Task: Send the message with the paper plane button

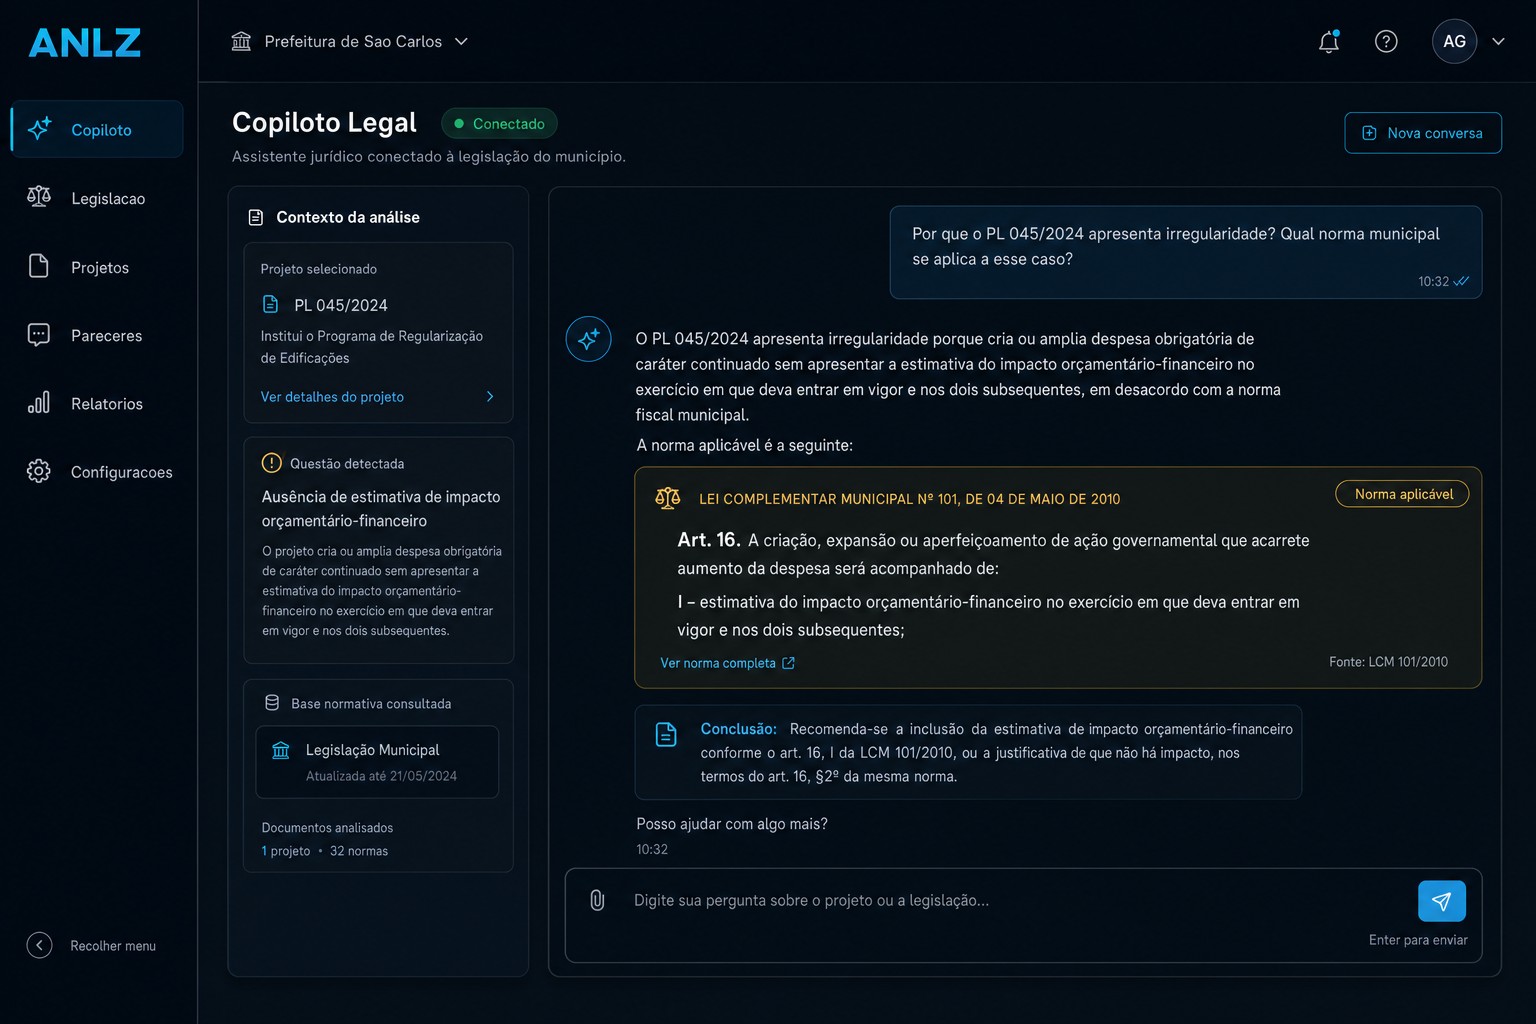Action: pyautogui.click(x=1442, y=901)
